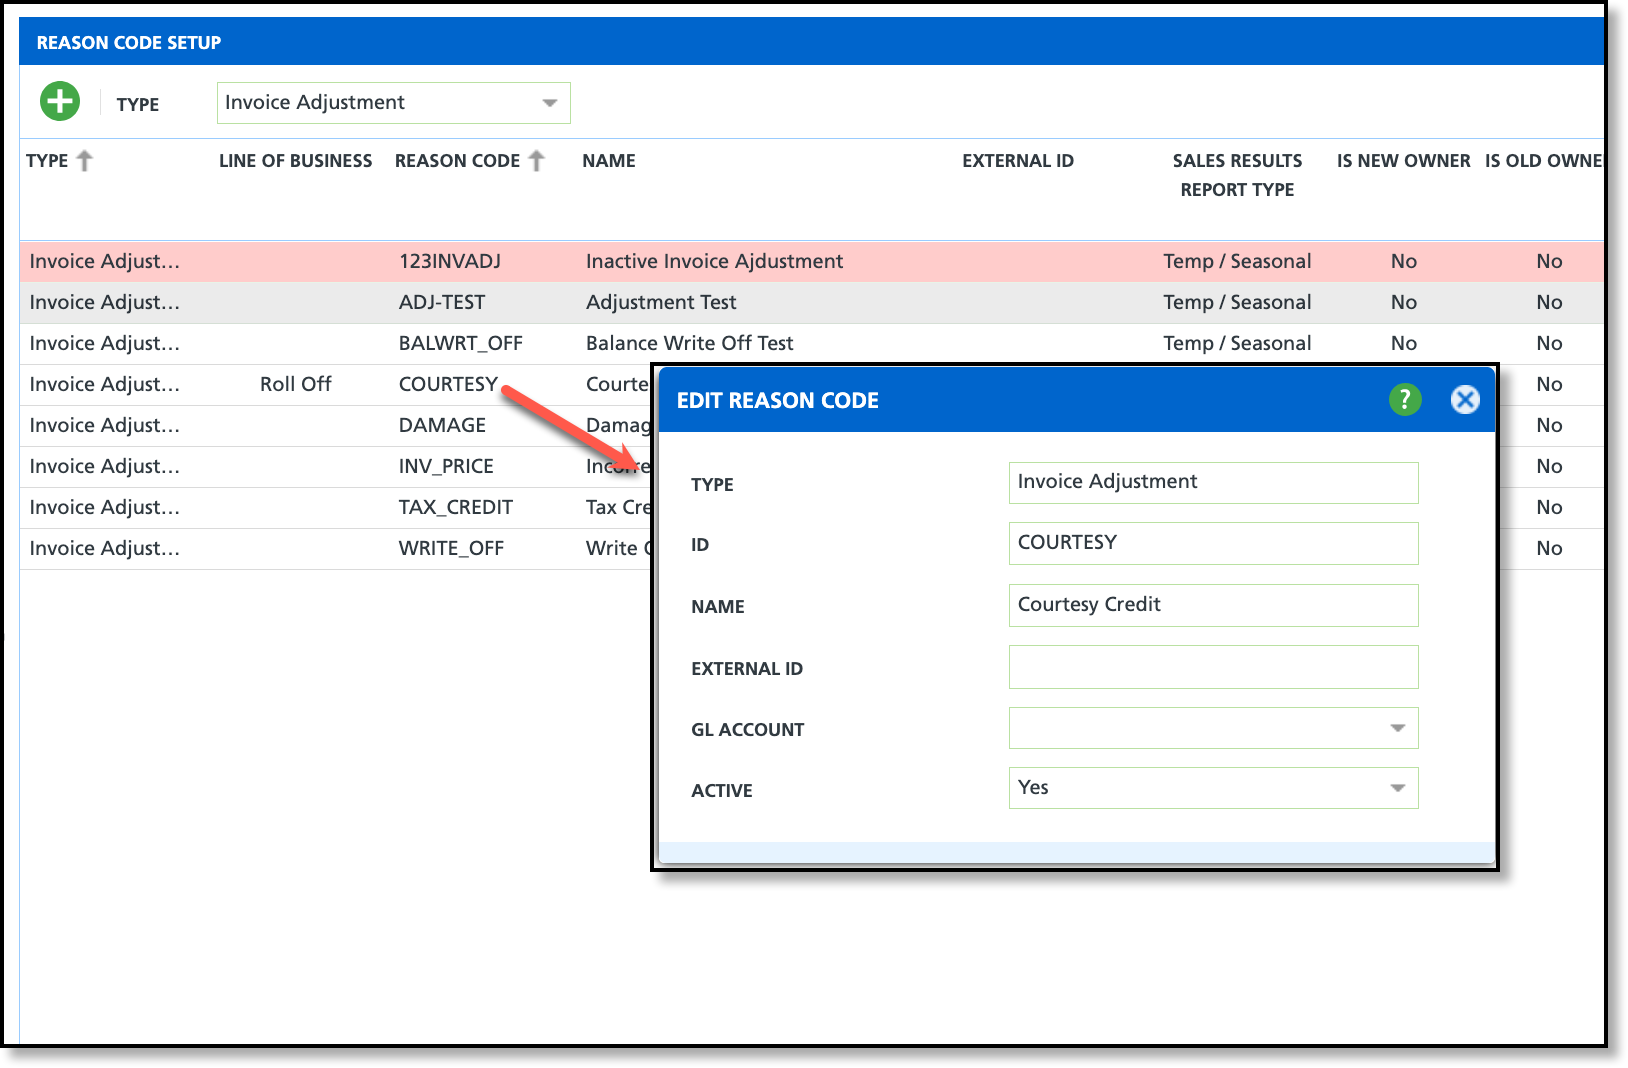Click Is Old Owner No in COURTESY row
The width and height of the screenshot is (1628, 1068).
(x=1549, y=384)
